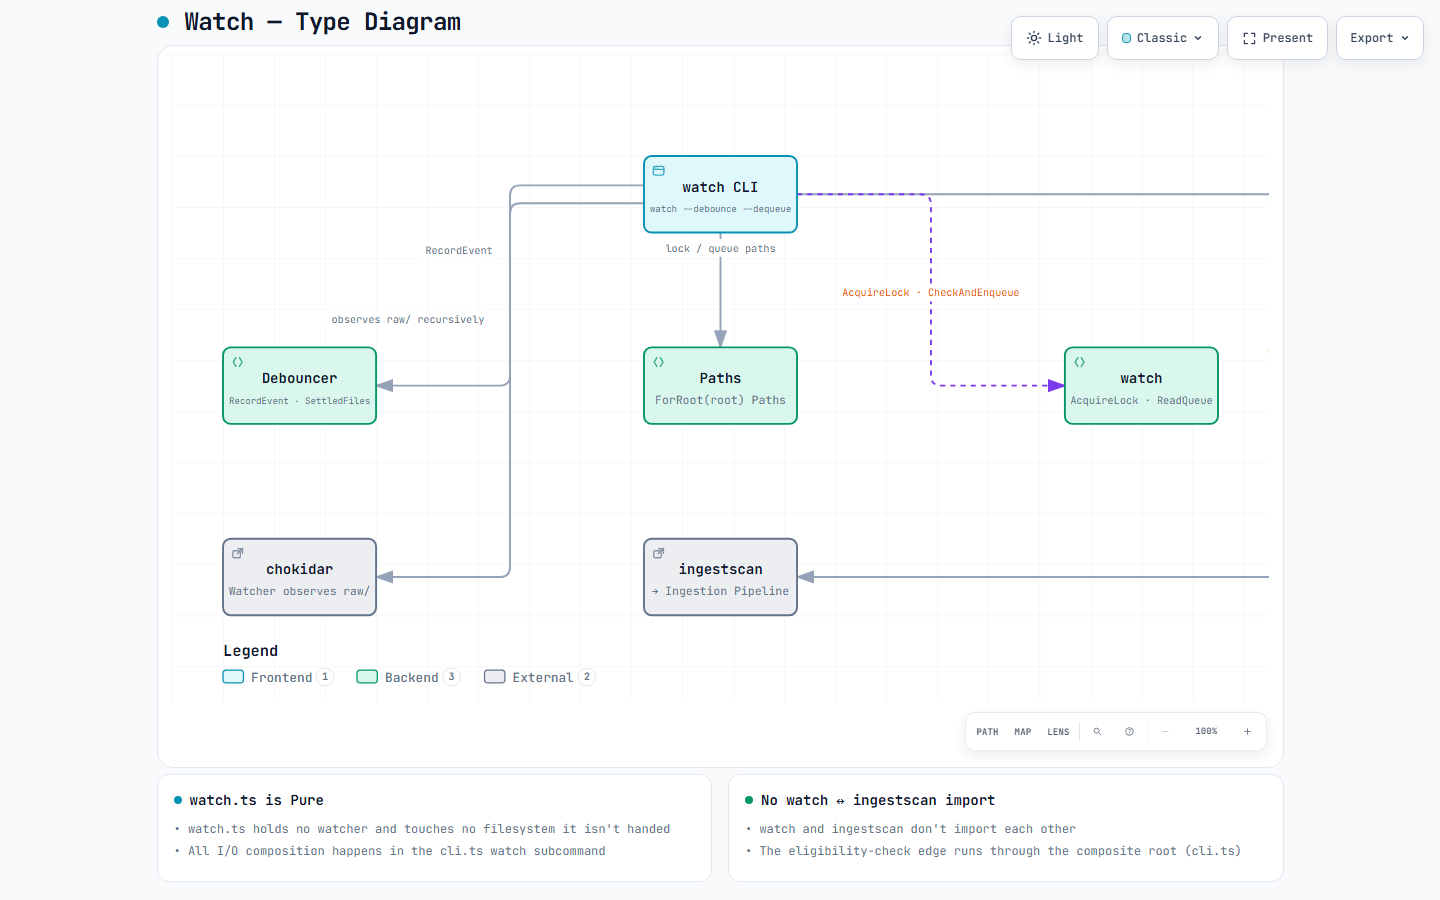Zoom out with the minus button

pyautogui.click(x=1165, y=732)
